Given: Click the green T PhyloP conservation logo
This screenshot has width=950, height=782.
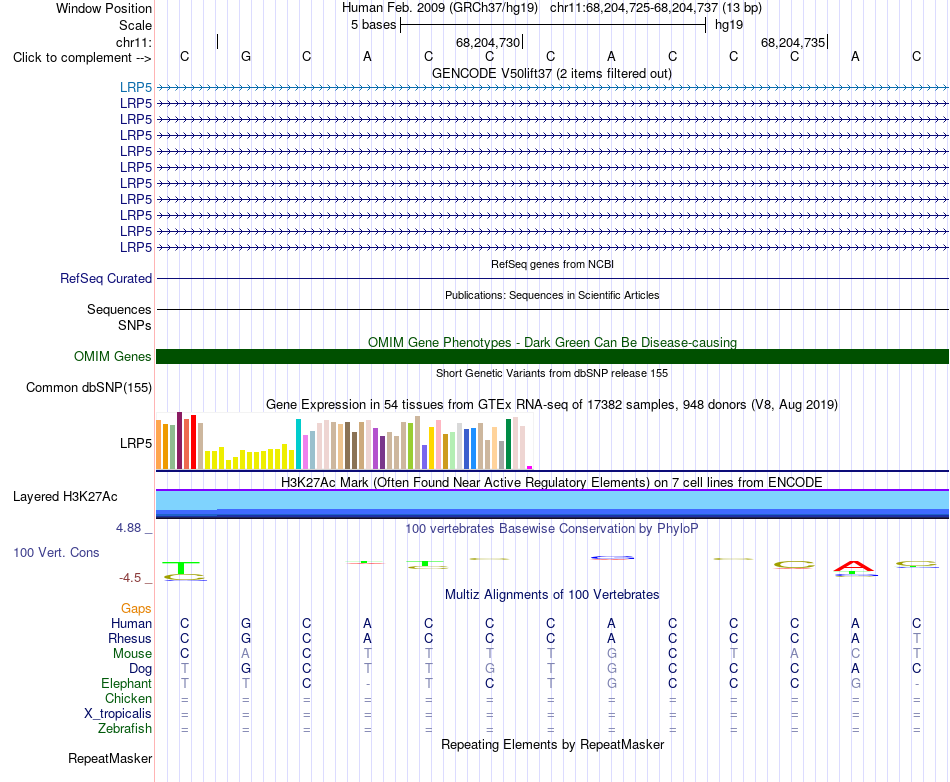Looking at the screenshot, I should click(x=181, y=568).
